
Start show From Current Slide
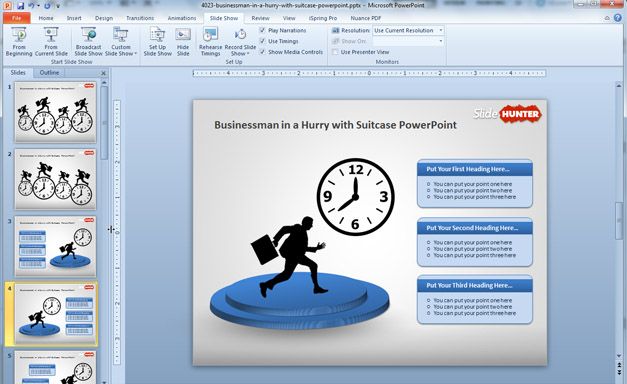pyautogui.click(x=51, y=42)
